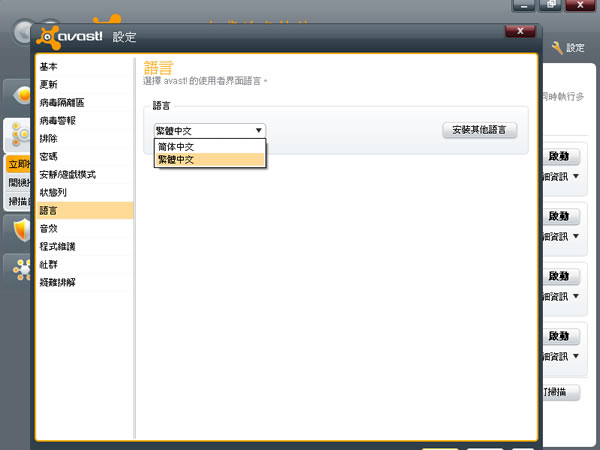Viewport: 600px width, 450px height.
Task: Click the avast! logo in the dialog header
Action: [x=70, y=37]
